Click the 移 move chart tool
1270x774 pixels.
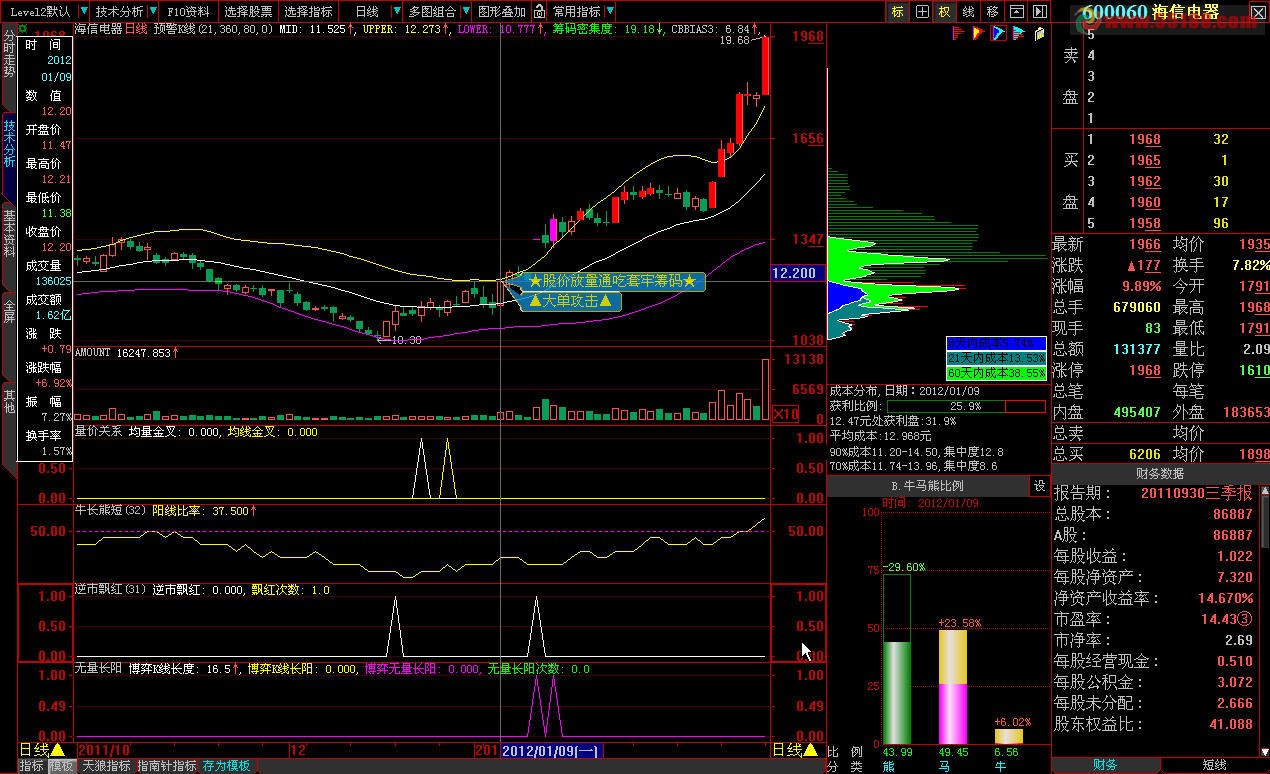coord(992,12)
